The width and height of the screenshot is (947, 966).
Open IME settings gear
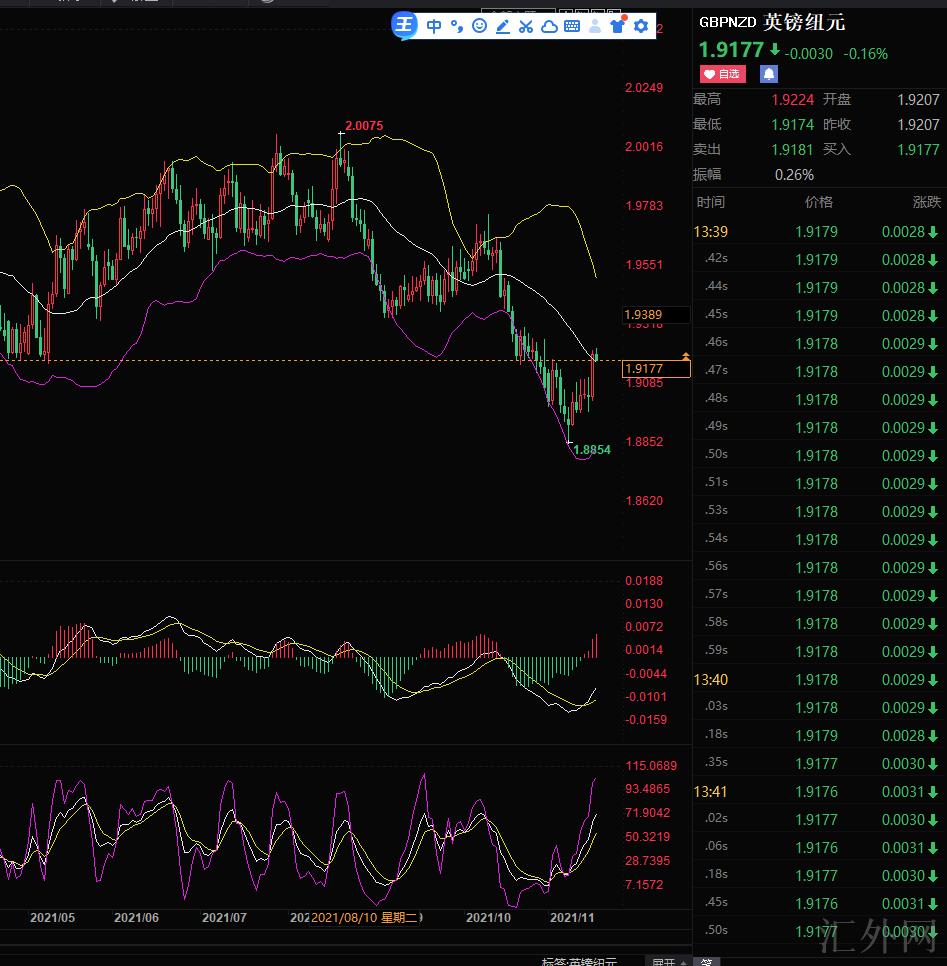coord(641,27)
